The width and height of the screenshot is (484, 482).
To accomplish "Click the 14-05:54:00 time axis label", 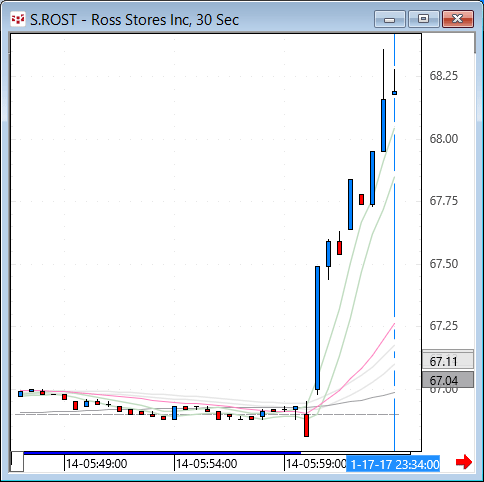I will coord(207,464).
